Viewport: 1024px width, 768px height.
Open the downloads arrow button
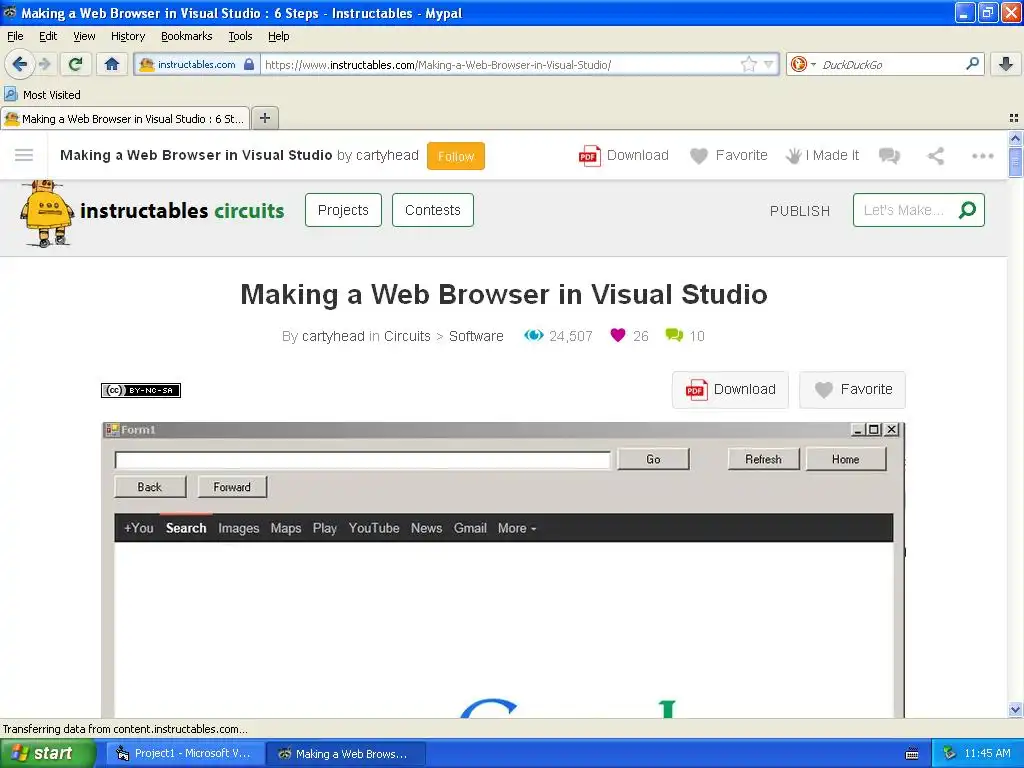(1006, 64)
